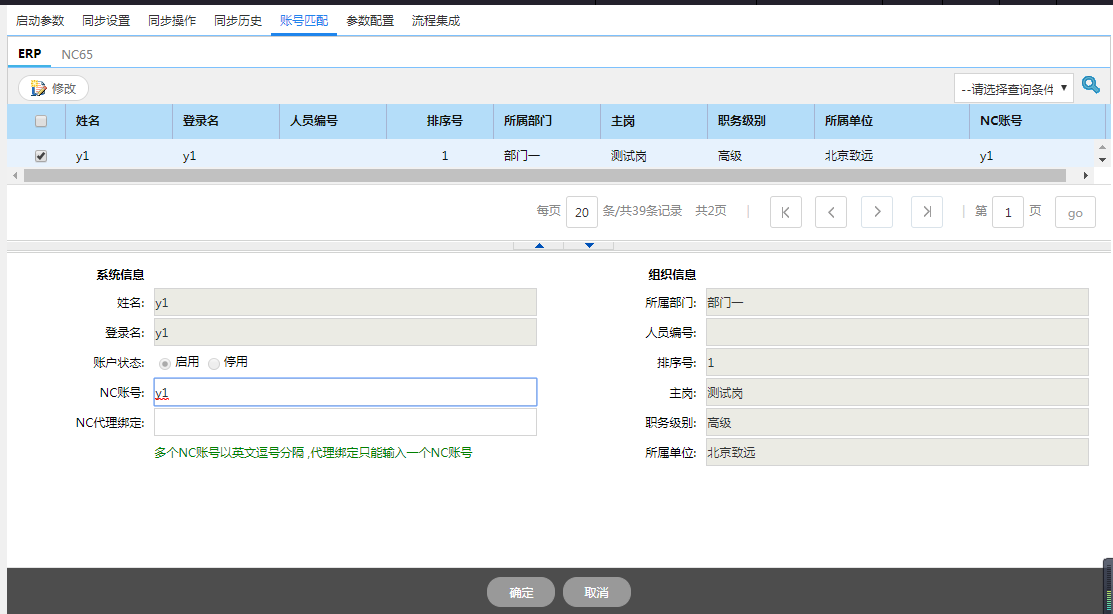The height and width of the screenshot is (614, 1113).
Task: Toggle the select-all checkbox in table header
Action: [41, 121]
